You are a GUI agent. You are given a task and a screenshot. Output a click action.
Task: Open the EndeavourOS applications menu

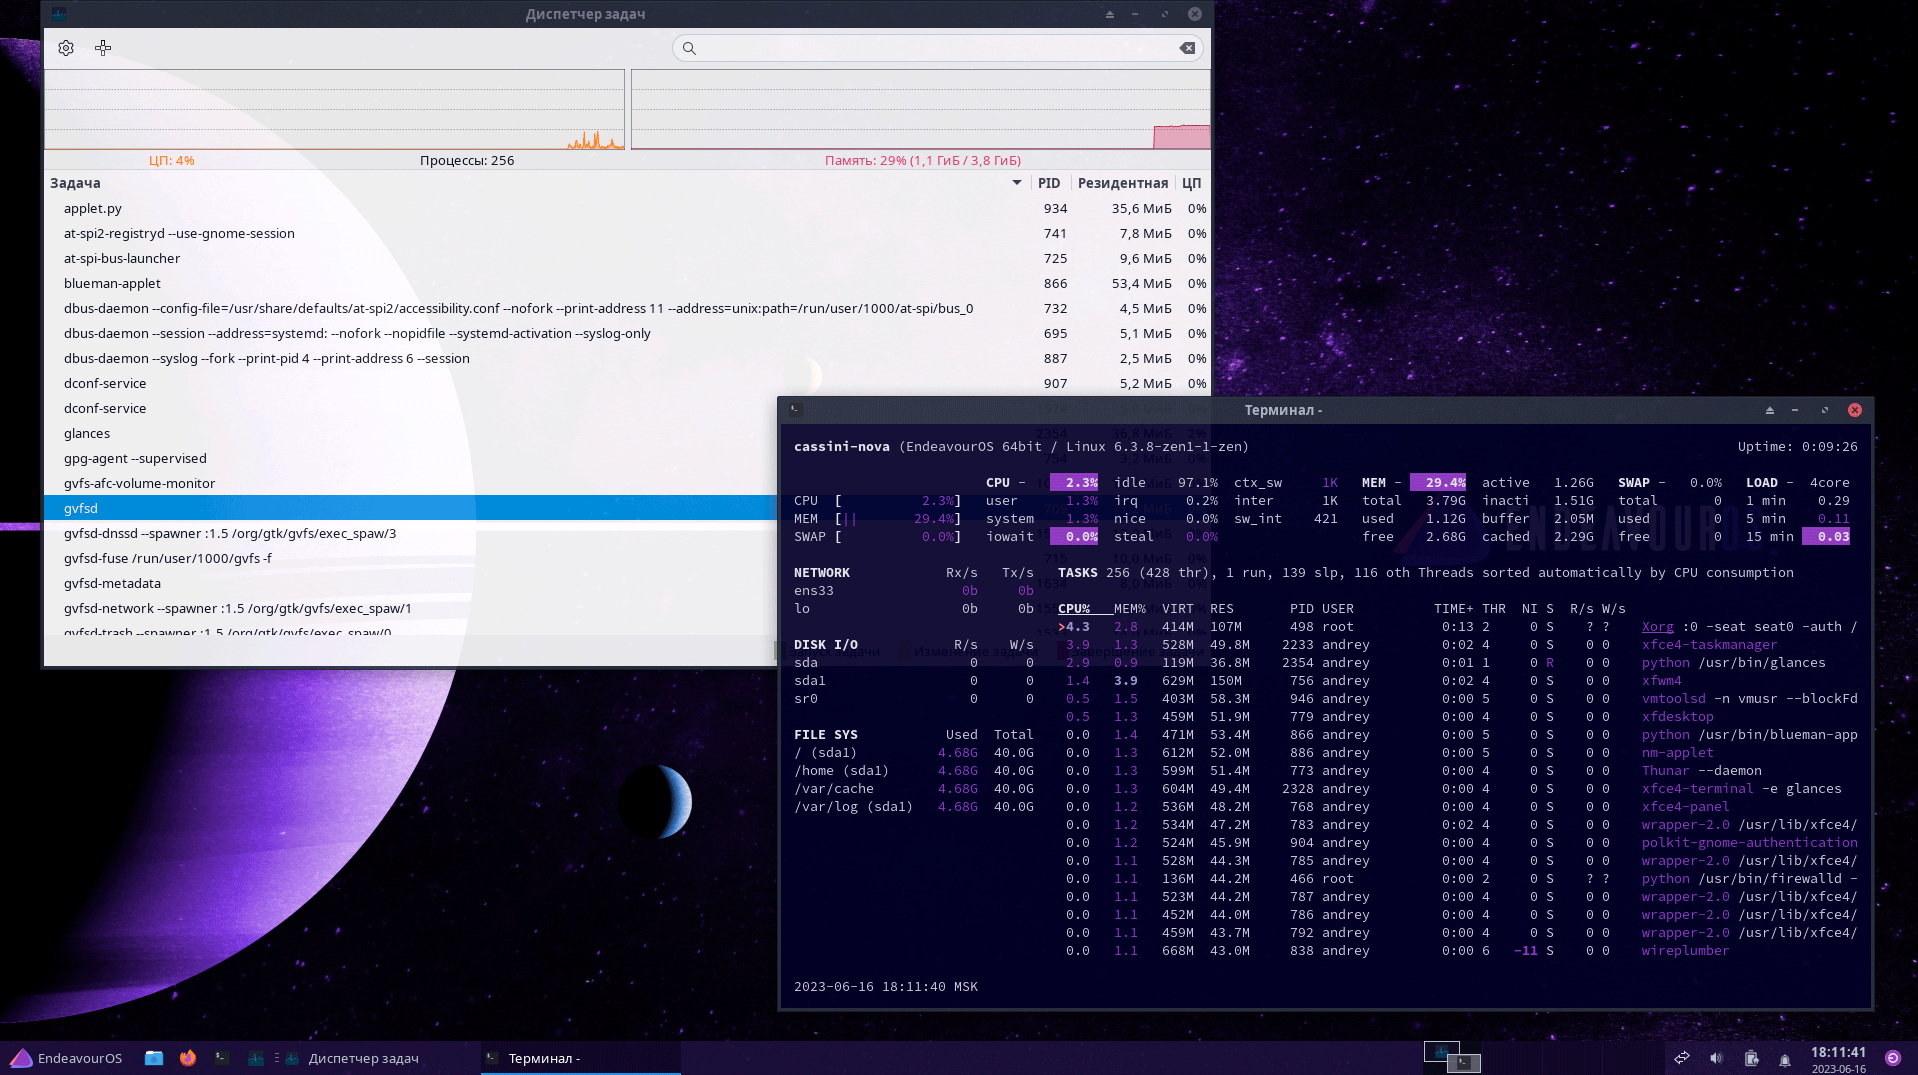(67, 1058)
